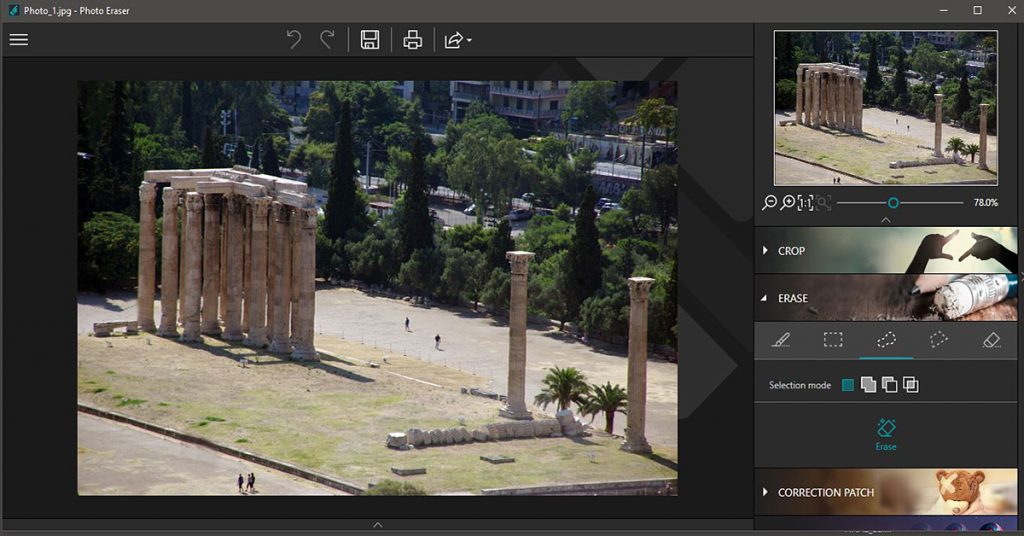Expand the CROP panel section
Image resolution: width=1024 pixels, height=536 pixels.
790,251
